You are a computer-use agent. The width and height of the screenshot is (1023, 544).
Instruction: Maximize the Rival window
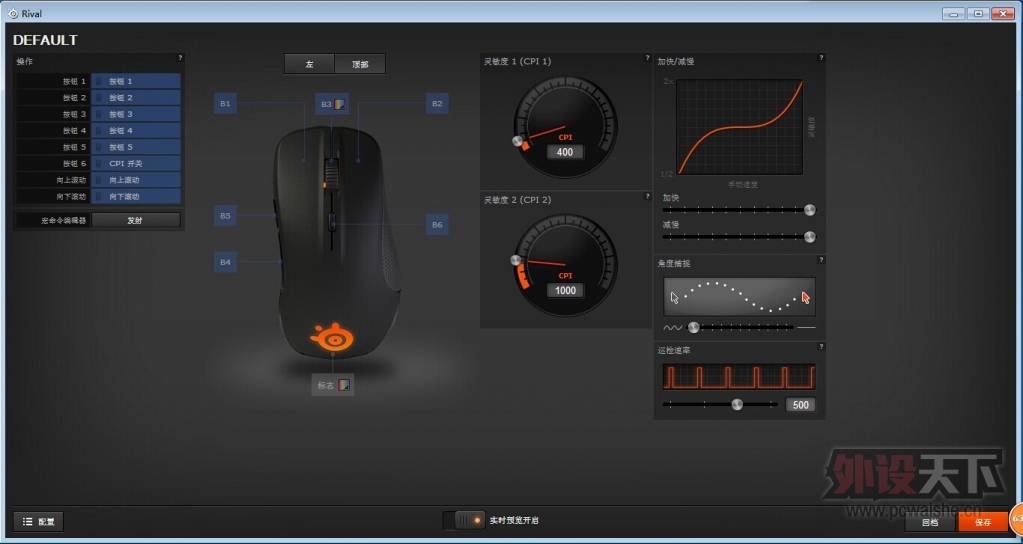(x=978, y=13)
